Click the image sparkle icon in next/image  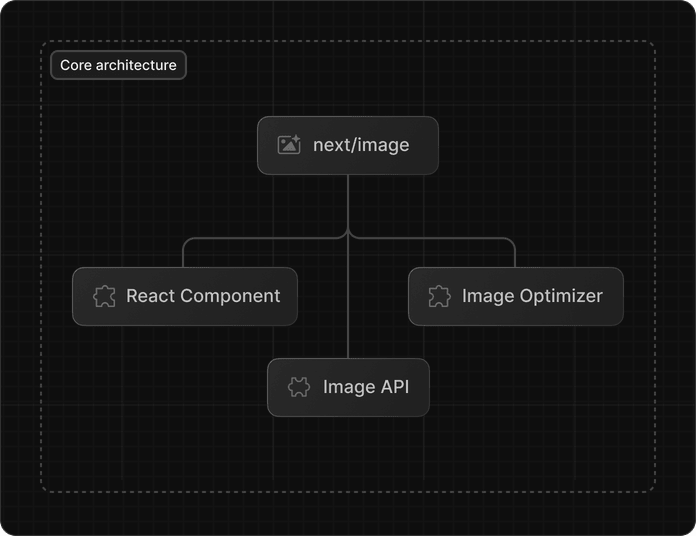click(x=289, y=145)
